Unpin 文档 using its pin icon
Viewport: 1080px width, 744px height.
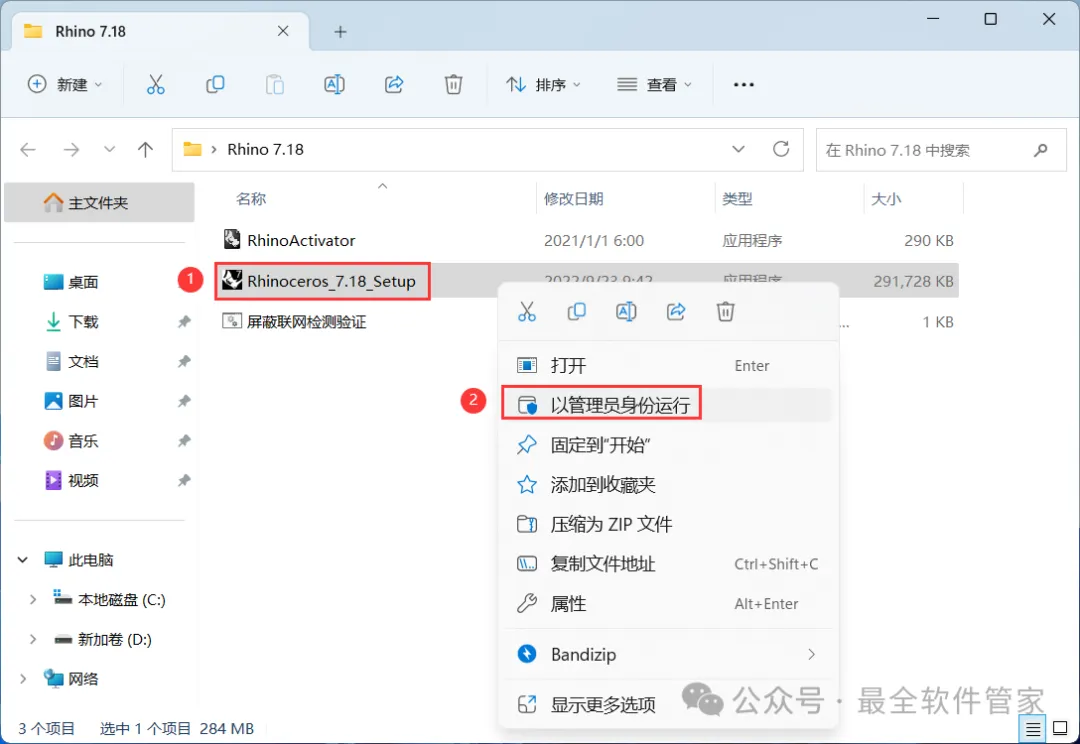[184, 361]
